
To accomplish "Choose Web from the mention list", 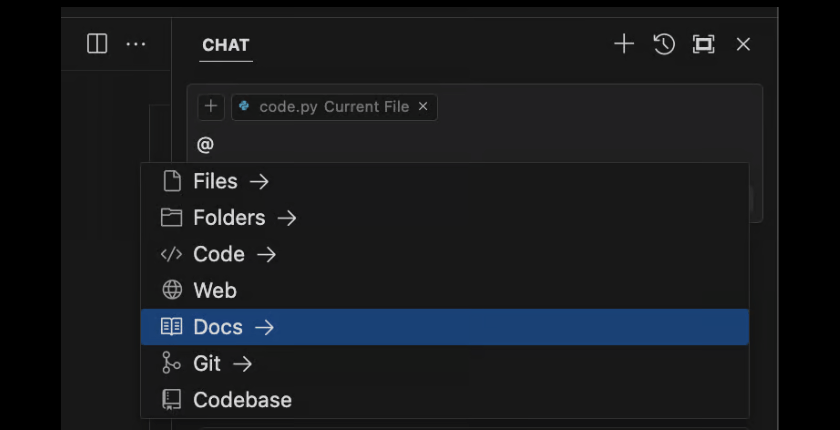I will (215, 290).
